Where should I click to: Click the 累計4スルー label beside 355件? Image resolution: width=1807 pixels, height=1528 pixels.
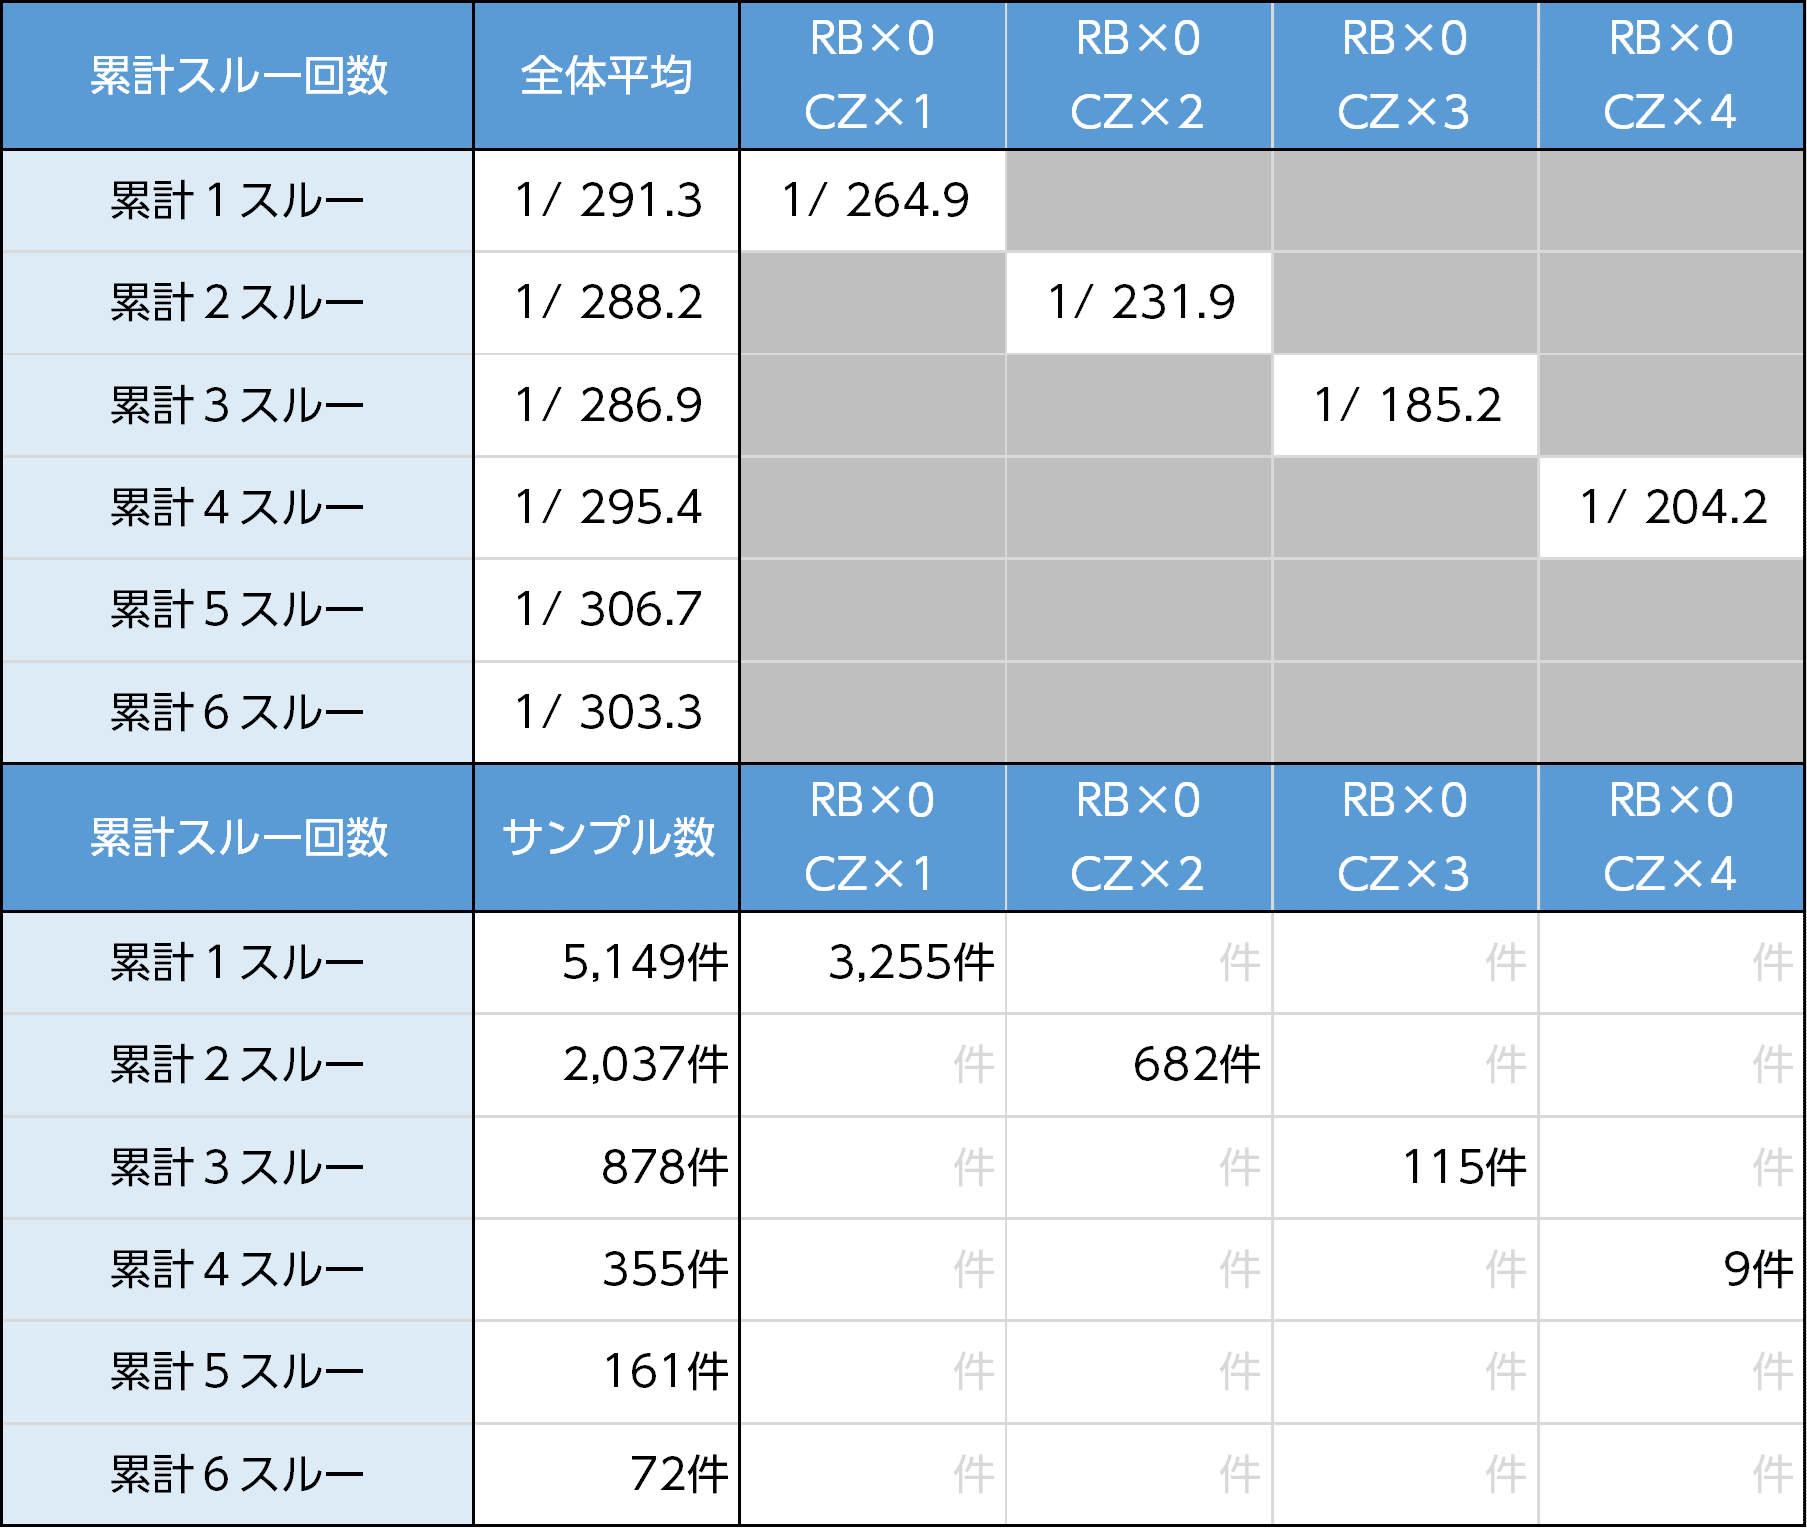coord(238,1269)
